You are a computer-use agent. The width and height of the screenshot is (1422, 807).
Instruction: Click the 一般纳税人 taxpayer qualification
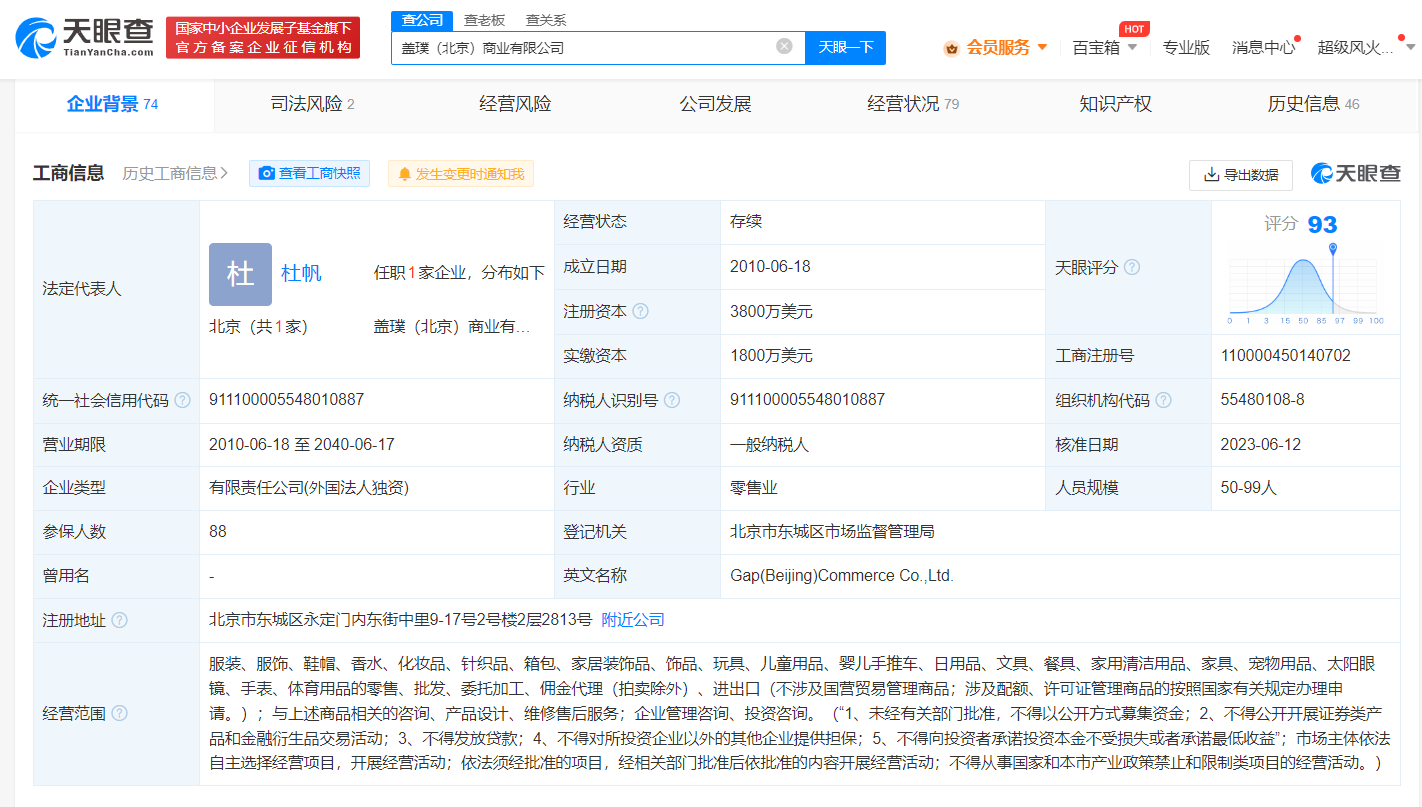click(x=769, y=444)
